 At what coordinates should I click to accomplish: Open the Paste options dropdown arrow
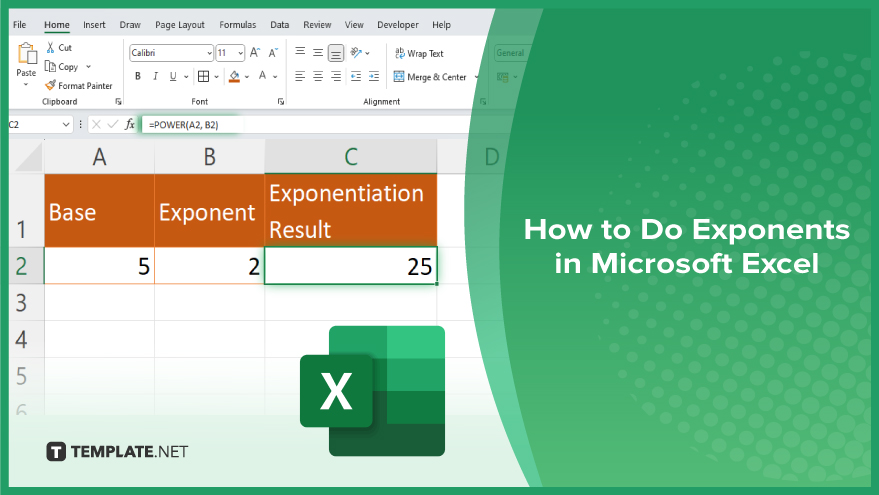coord(26,85)
